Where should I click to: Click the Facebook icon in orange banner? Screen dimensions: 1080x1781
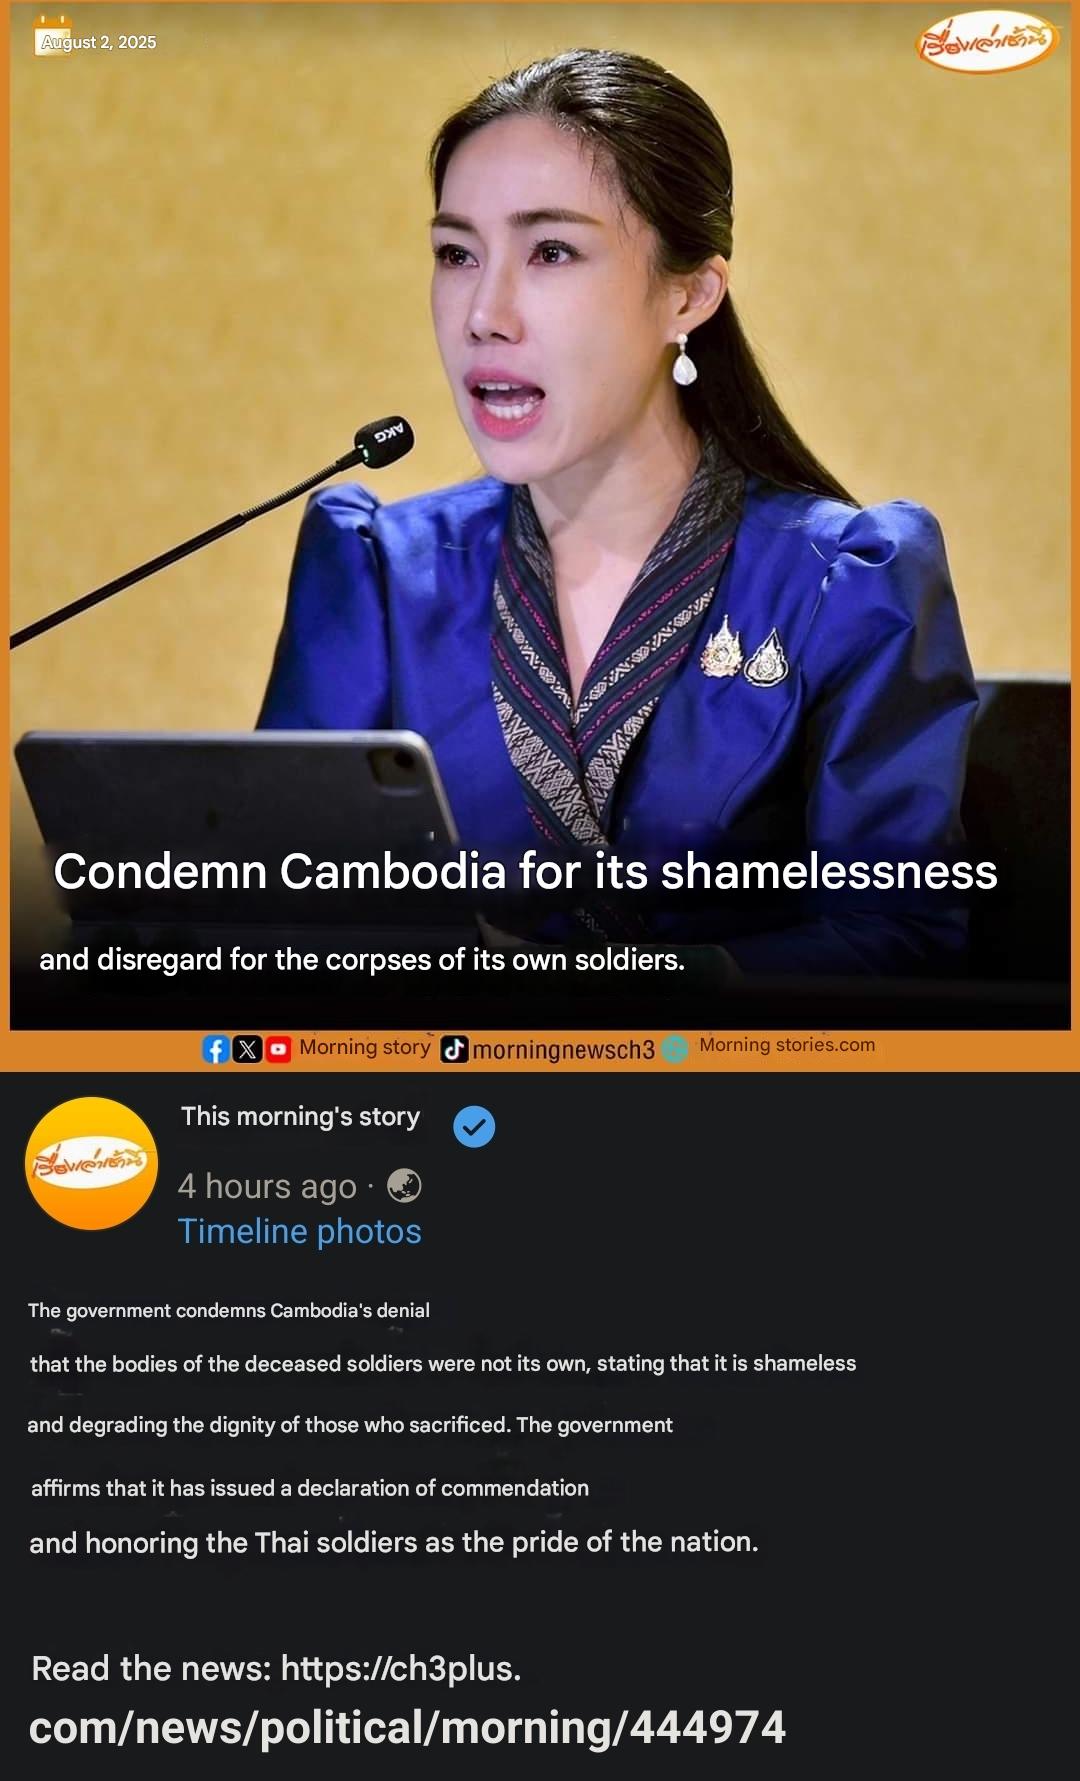(215, 1049)
